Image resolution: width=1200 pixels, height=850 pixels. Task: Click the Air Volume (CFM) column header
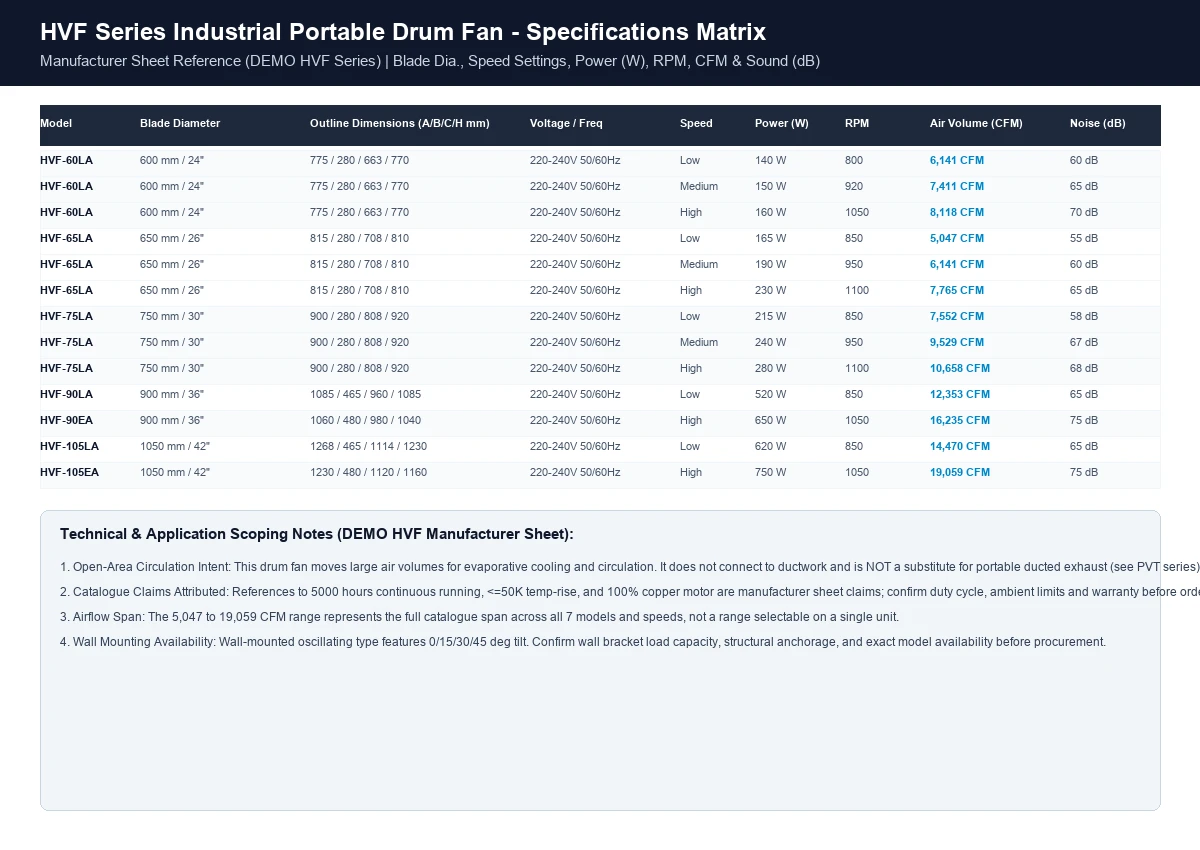[976, 124]
